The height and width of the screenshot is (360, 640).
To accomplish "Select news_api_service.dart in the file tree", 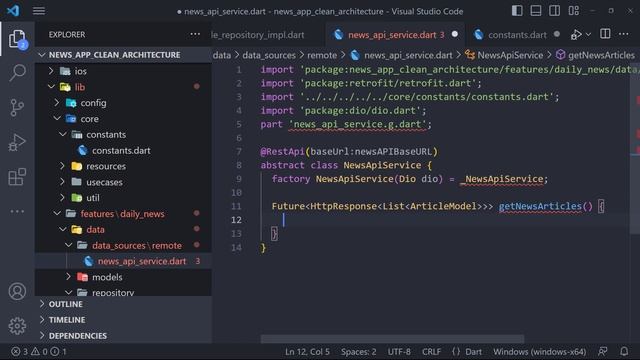I will (x=122, y=261).
